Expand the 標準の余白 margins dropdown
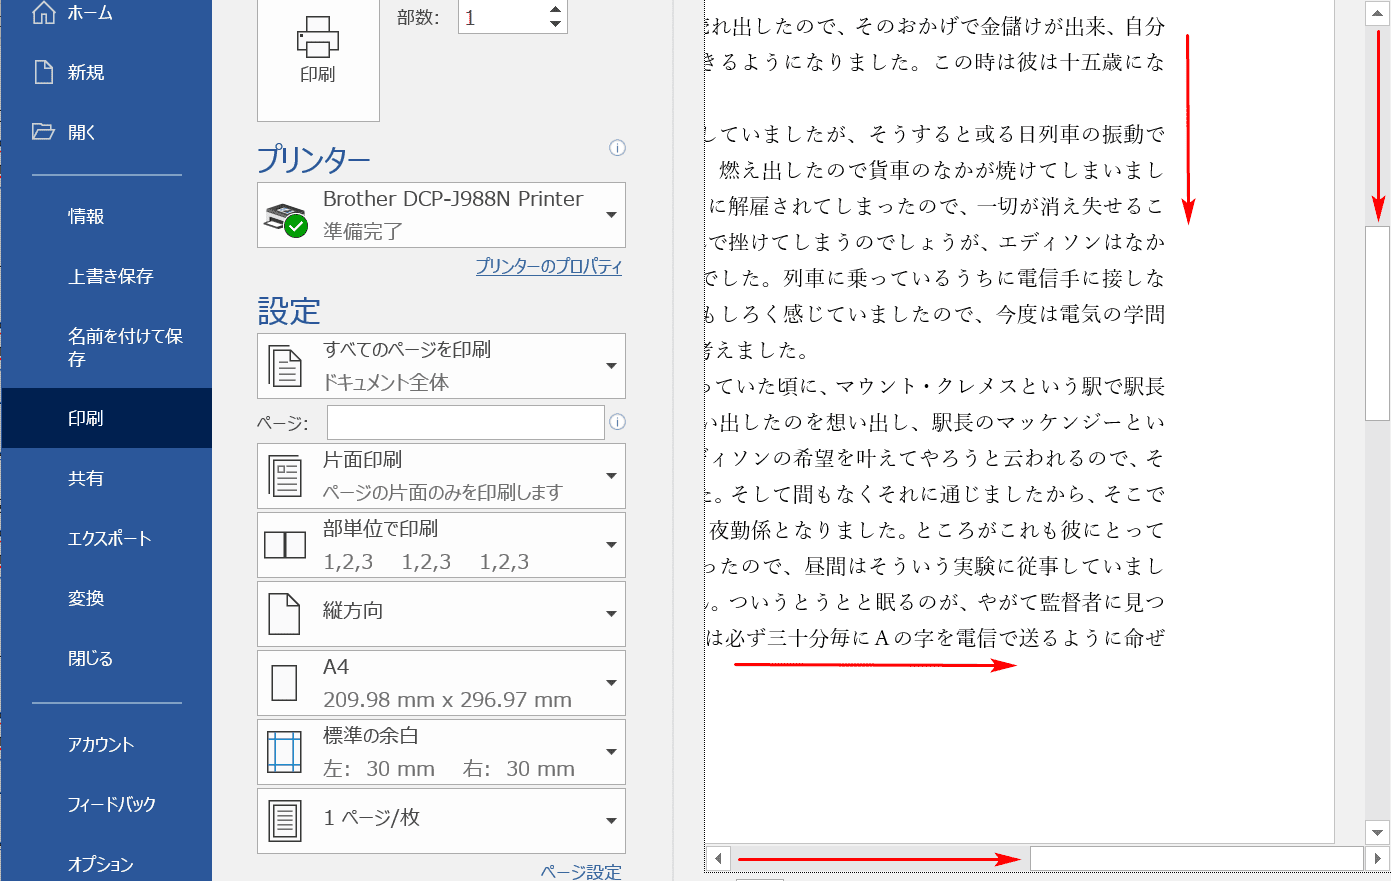 coord(441,752)
